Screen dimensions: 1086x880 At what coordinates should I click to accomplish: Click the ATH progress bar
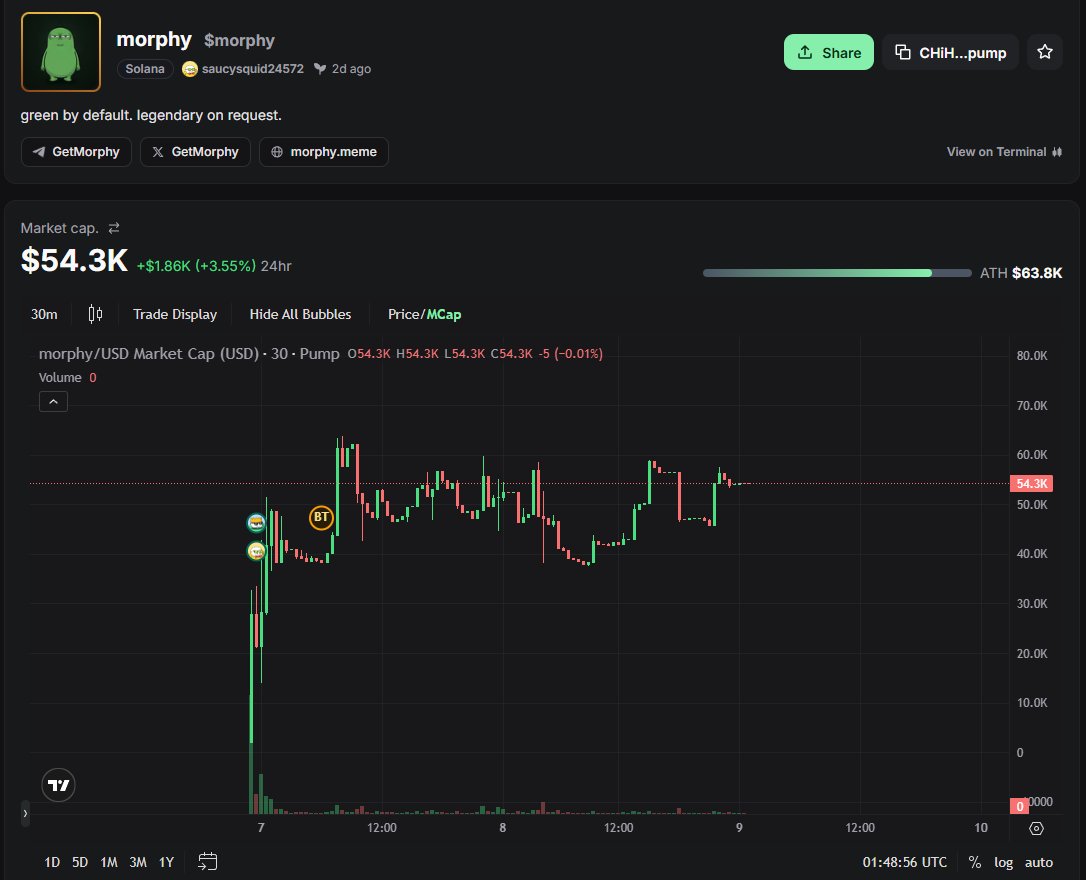click(x=837, y=273)
